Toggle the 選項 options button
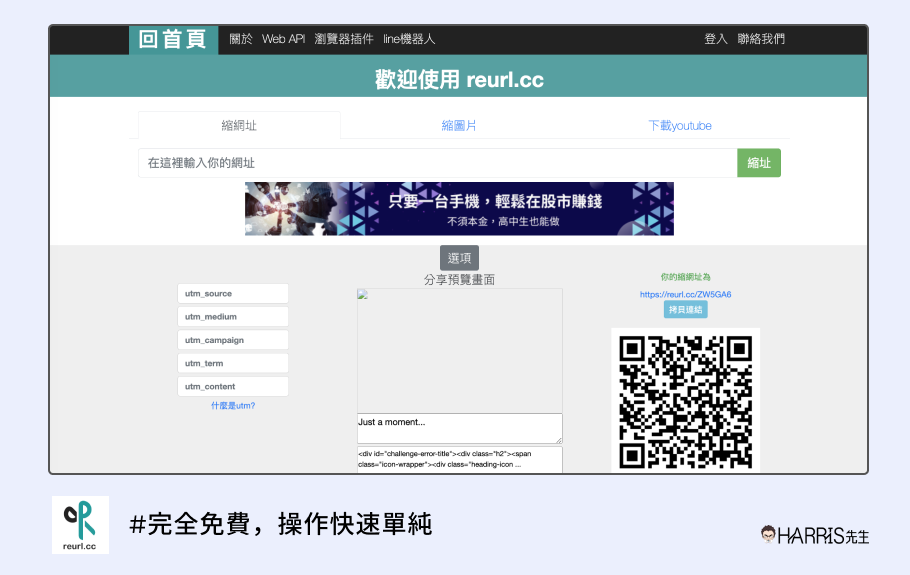The height and width of the screenshot is (575, 910). coord(459,258)
